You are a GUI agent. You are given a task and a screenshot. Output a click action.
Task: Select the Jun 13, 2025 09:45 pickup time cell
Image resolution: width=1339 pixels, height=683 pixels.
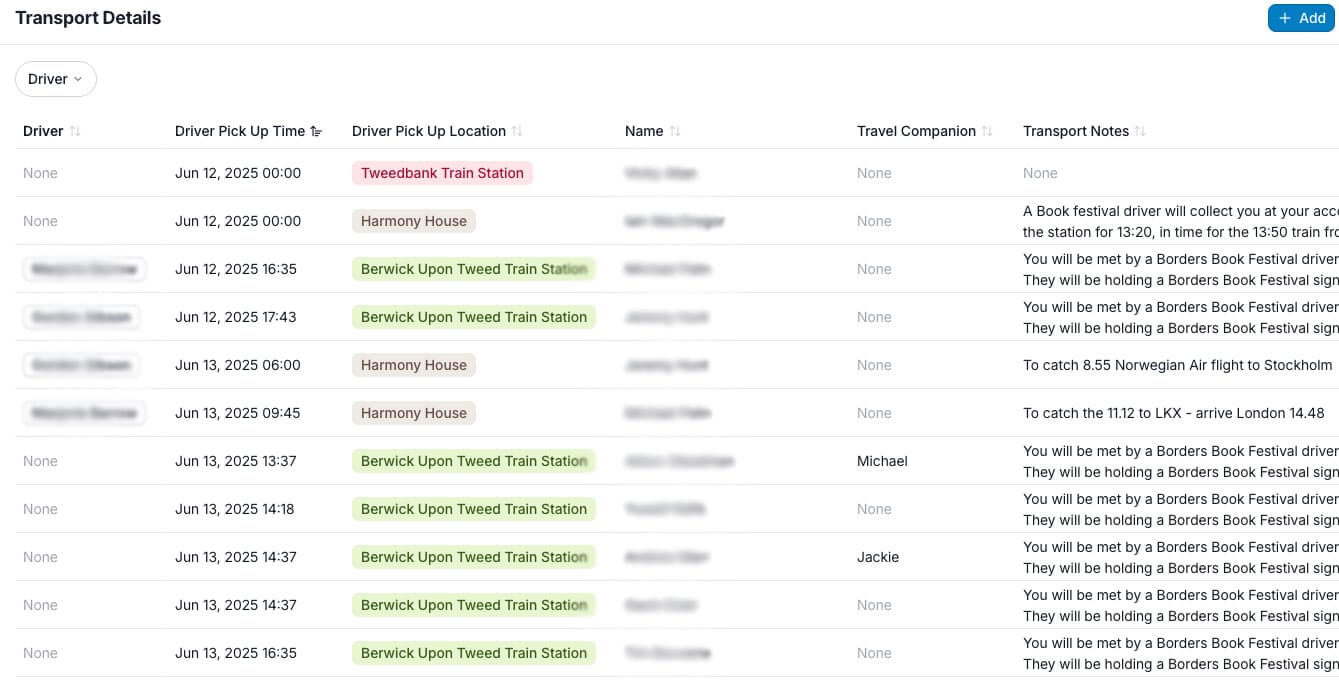(238, 413)
